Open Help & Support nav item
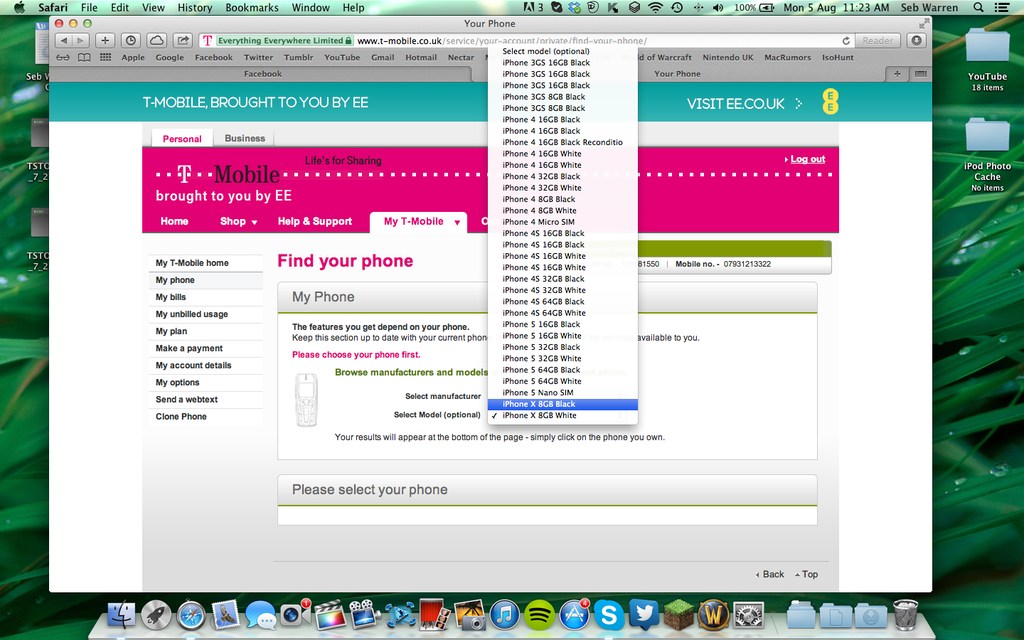 pyautogui.click(x=315, y=221)
